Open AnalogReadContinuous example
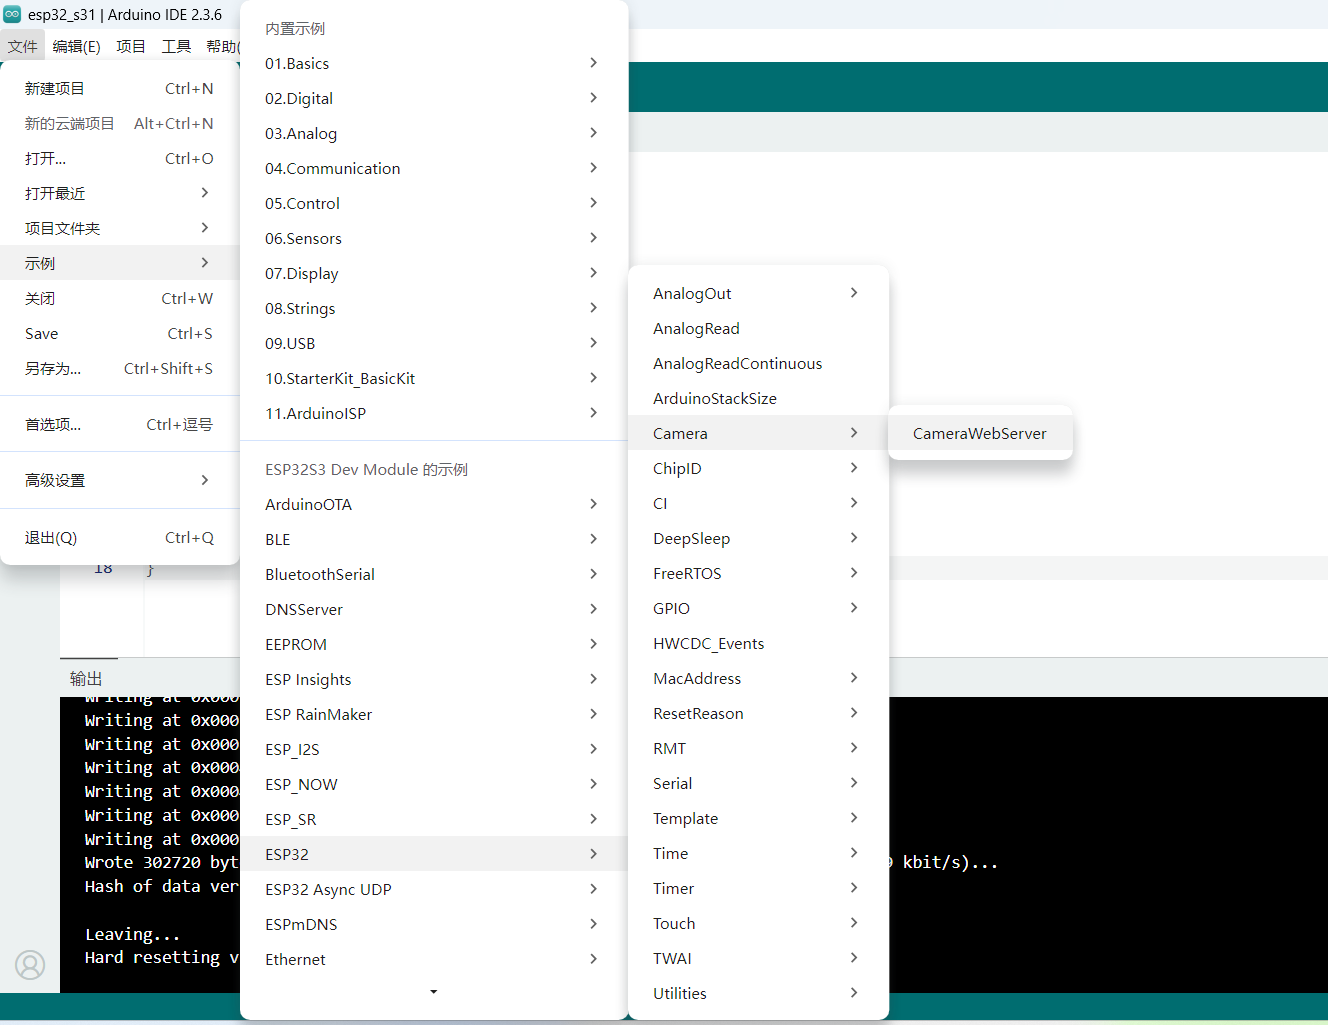This screenshot has height=1025, width=1328. point(758,363)
